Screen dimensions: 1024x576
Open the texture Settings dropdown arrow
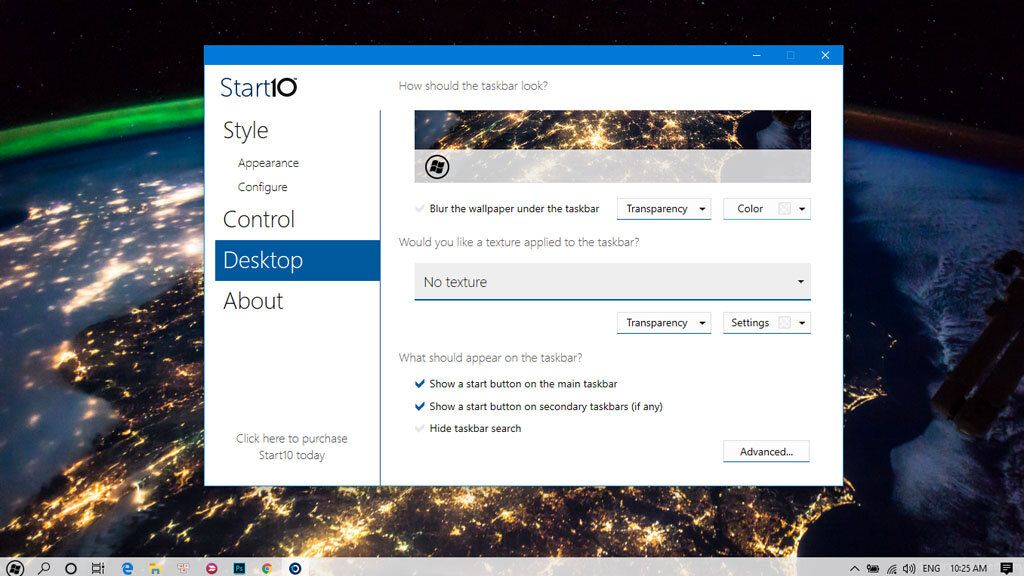point(802,323)
